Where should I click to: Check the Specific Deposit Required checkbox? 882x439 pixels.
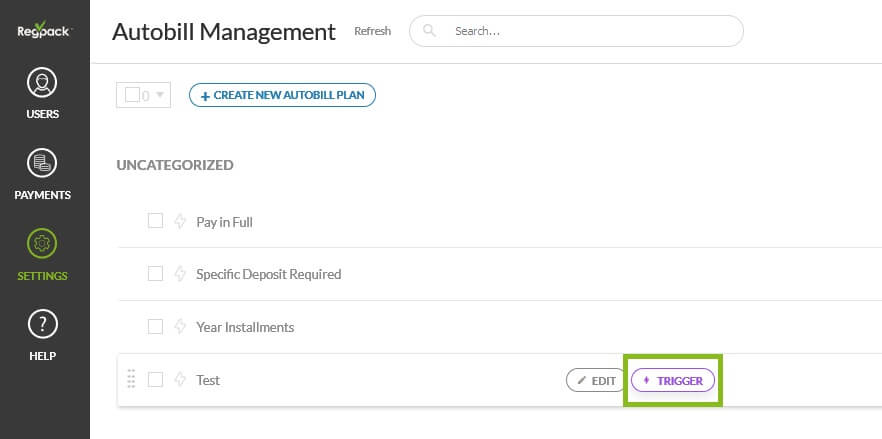[x=155, y=273]
